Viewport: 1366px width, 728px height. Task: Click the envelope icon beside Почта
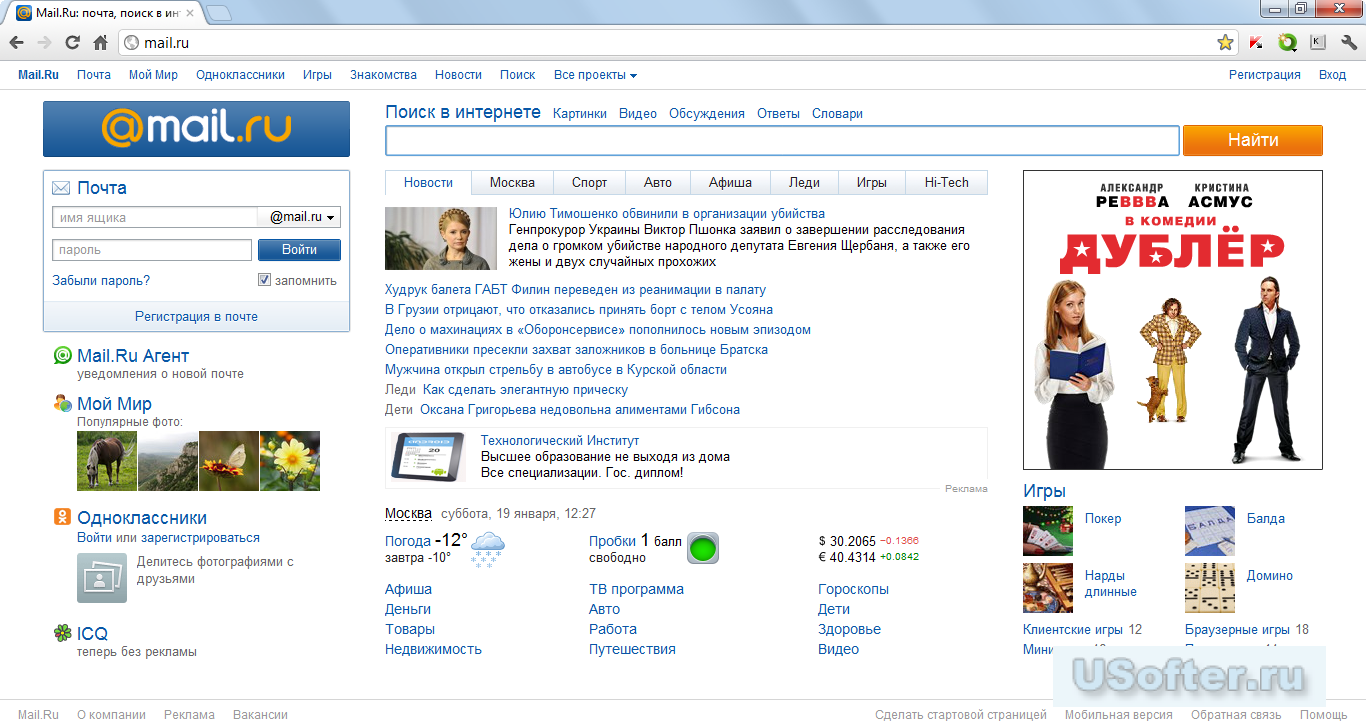61,188
